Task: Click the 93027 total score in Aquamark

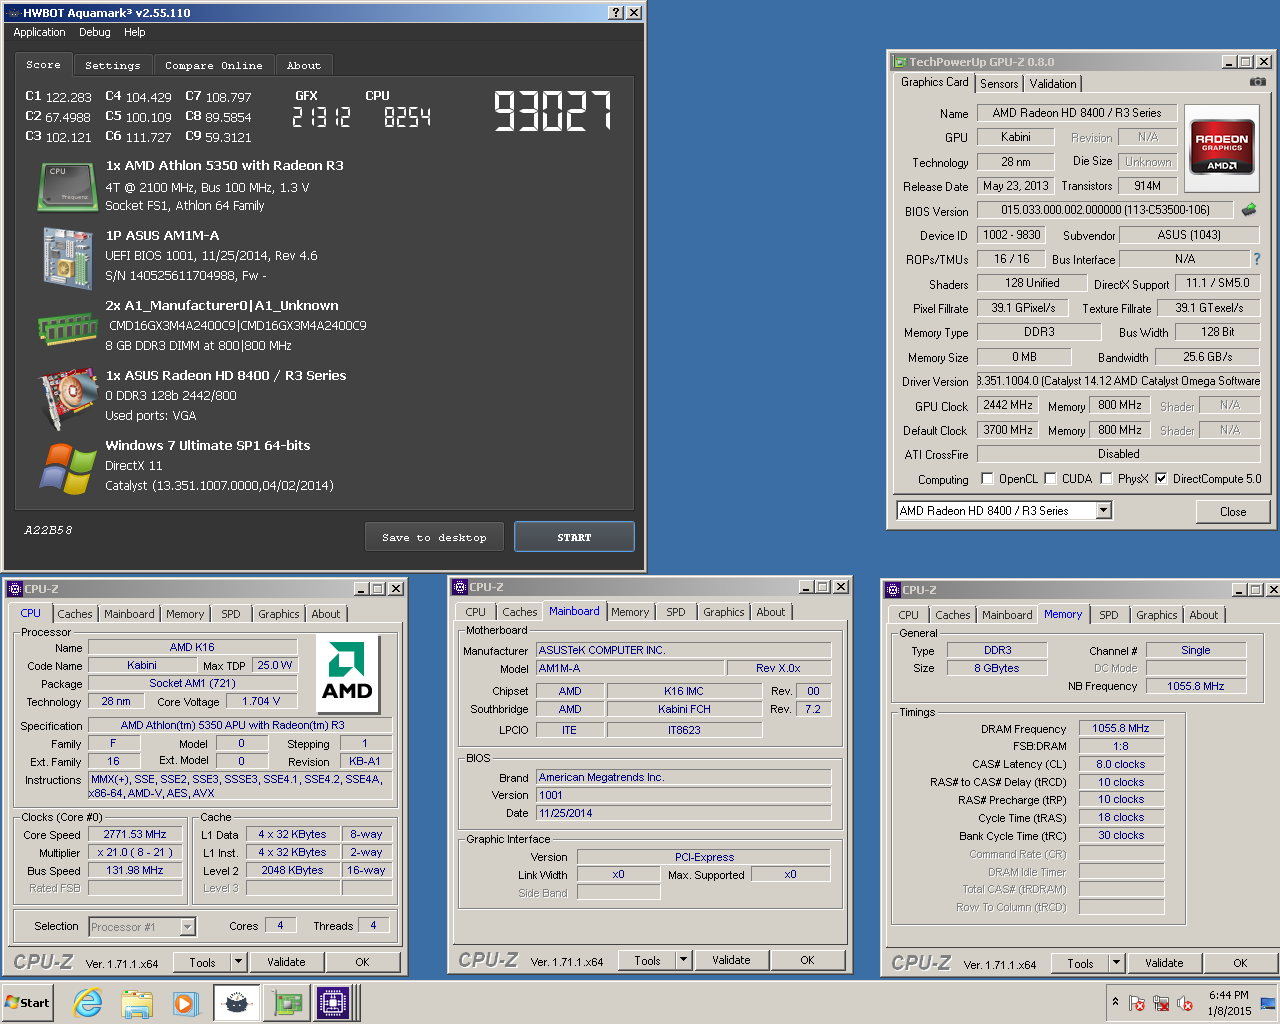Action: (x=553, y=111)
